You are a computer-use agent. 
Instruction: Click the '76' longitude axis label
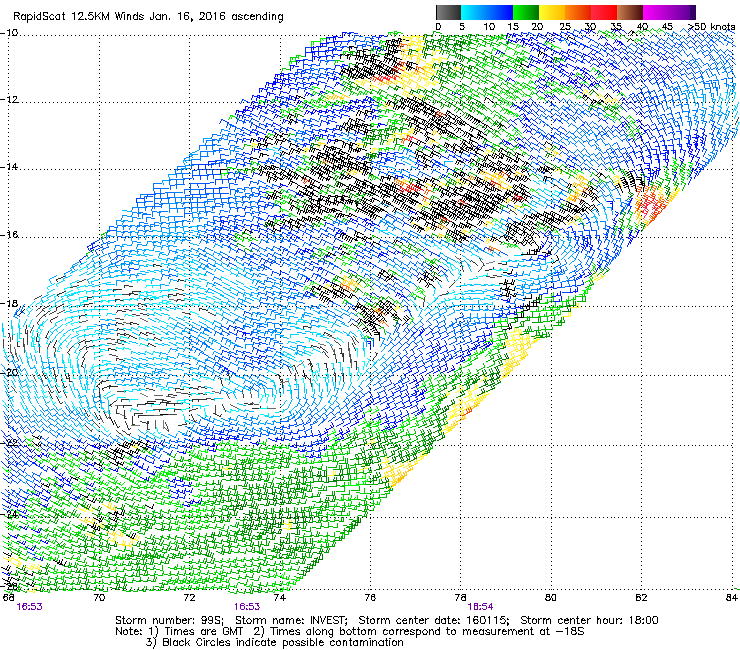click(370, 598)
